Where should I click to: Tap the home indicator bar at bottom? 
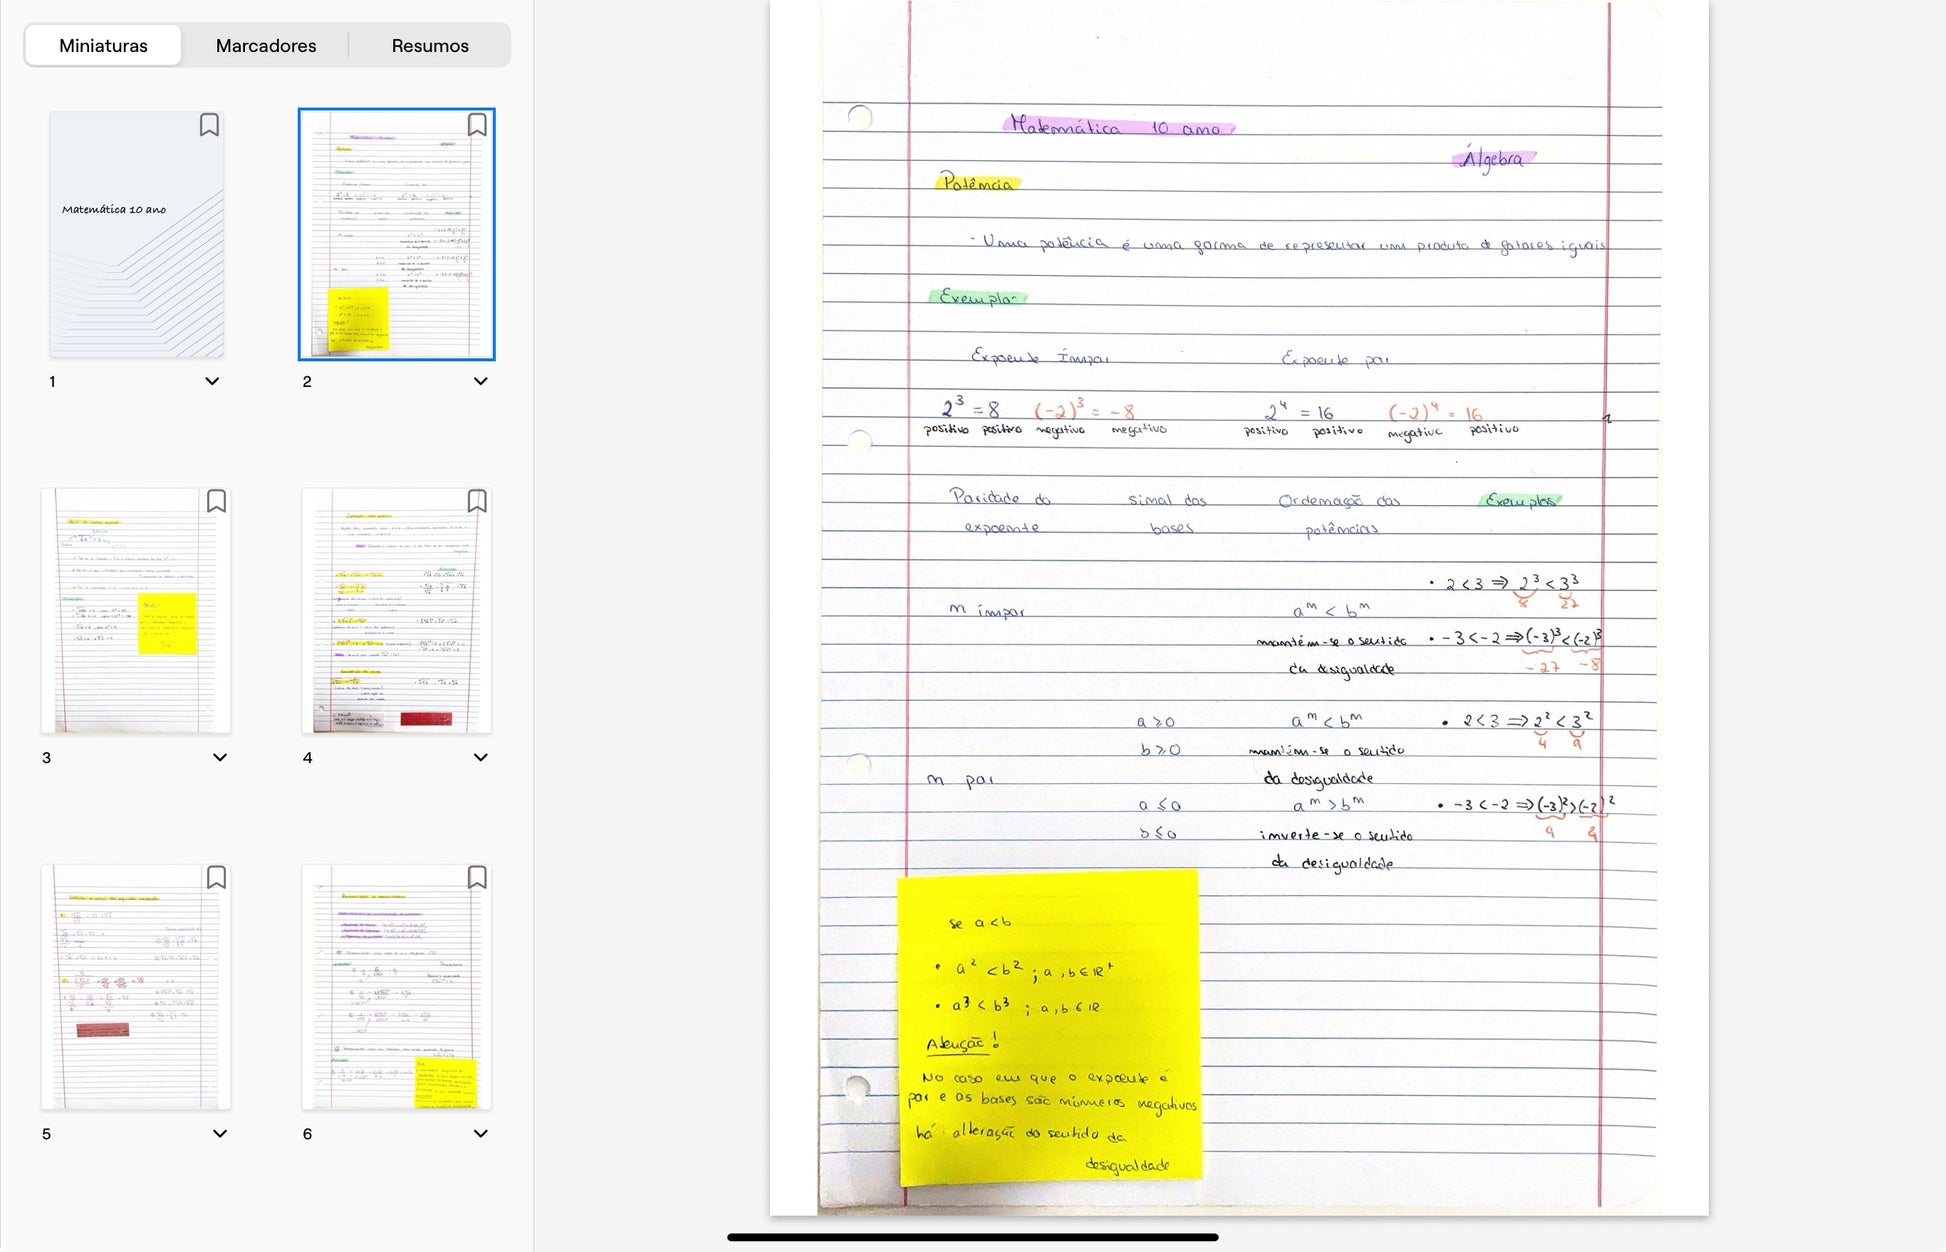(x=972, y=1237)
